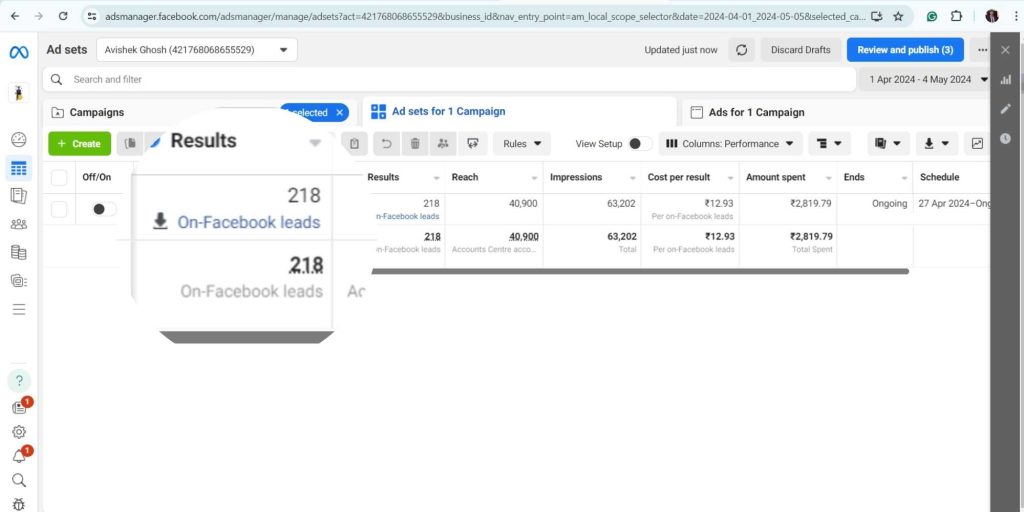
Task: Click the horizontal table scrollbar
Action: [x=640, y=271]
